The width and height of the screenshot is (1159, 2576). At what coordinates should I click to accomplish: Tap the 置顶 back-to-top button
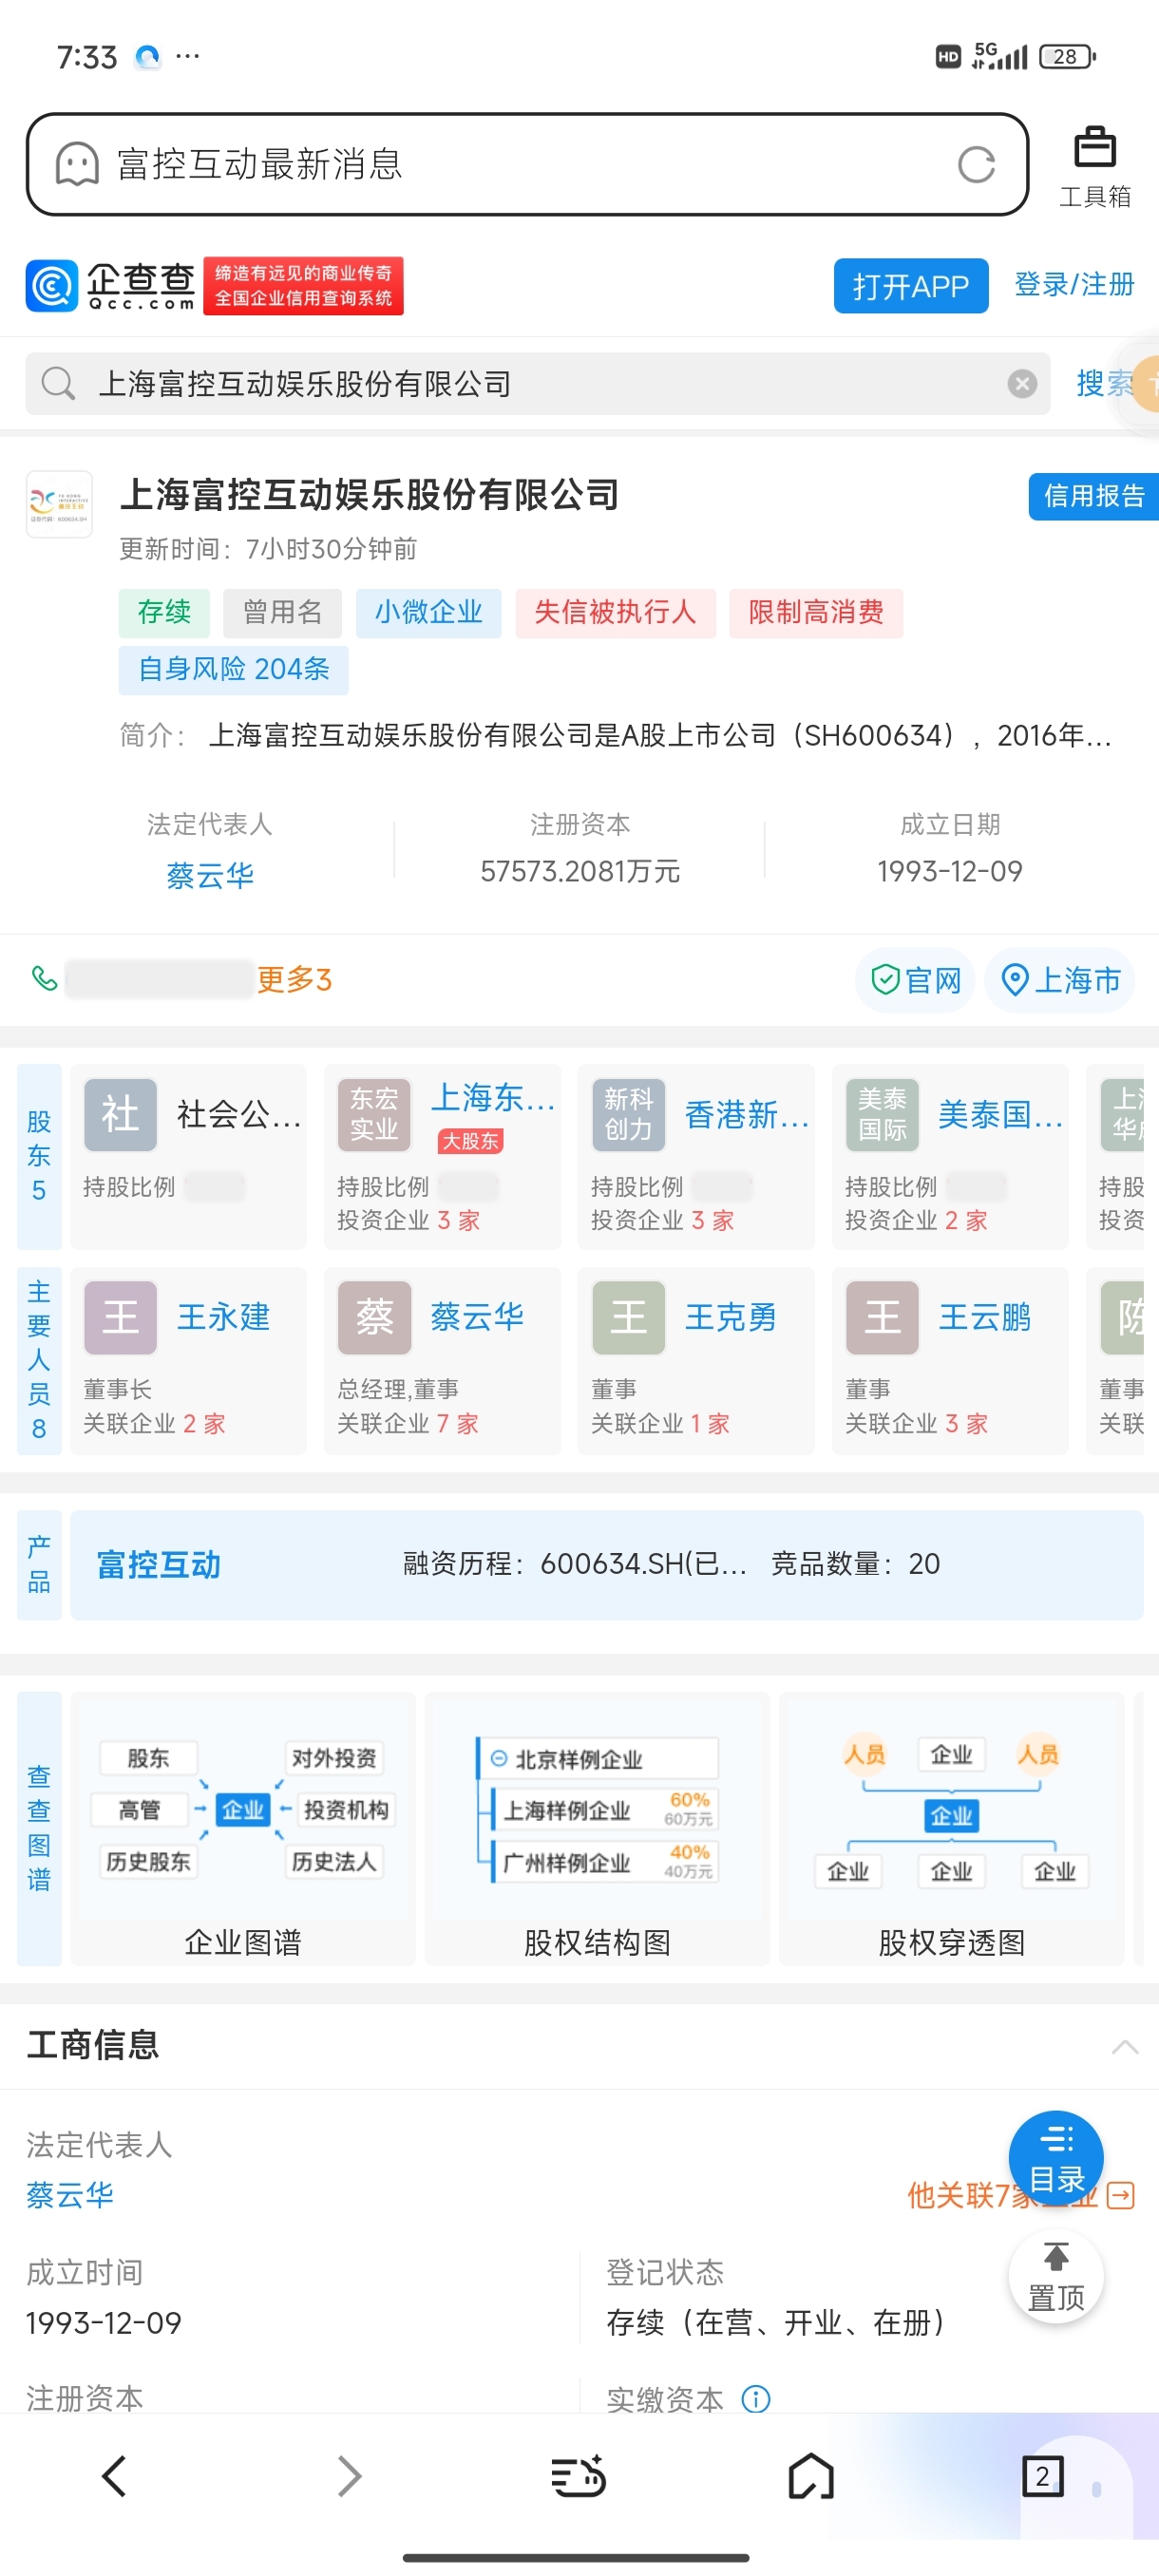coord(1056,2277)
